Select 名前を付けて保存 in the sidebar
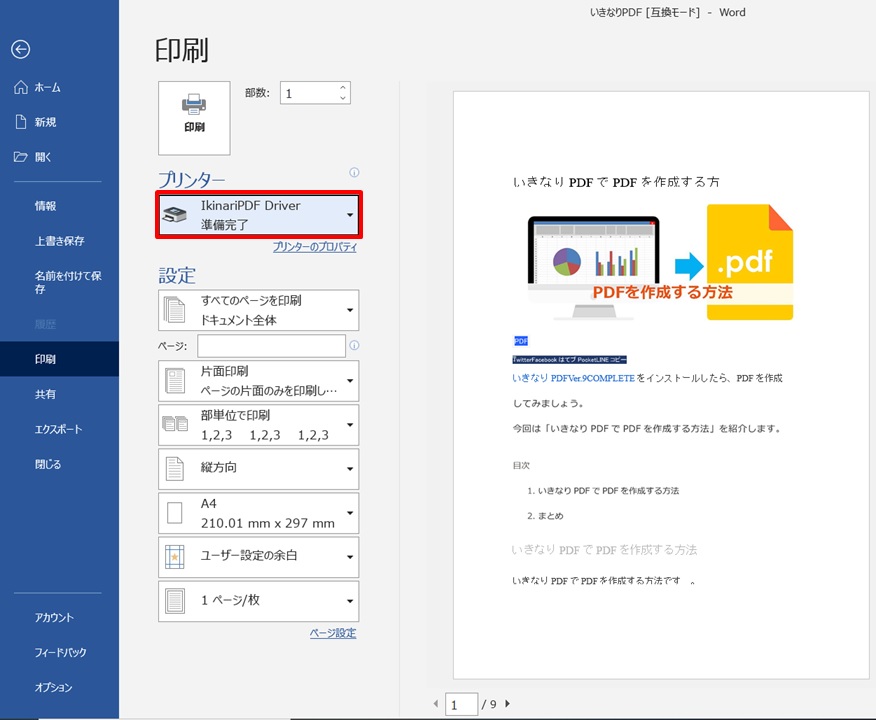The height and width of the screenshot is (720, 876). pyautogui.click(x=59, y=282)
